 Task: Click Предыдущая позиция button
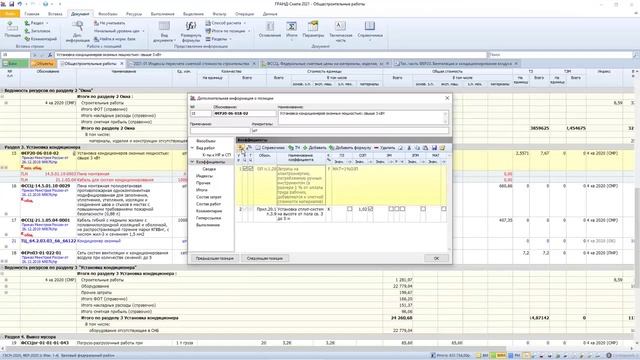(x=215, y=258)
